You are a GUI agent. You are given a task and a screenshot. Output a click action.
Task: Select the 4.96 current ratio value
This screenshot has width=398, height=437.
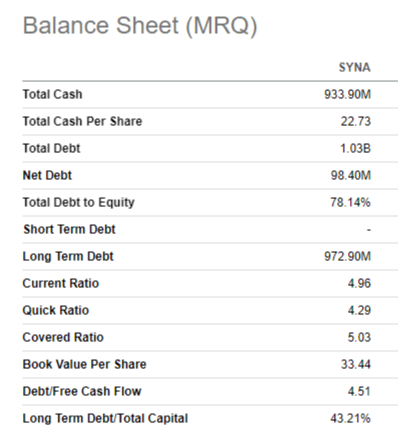(359, 283)
